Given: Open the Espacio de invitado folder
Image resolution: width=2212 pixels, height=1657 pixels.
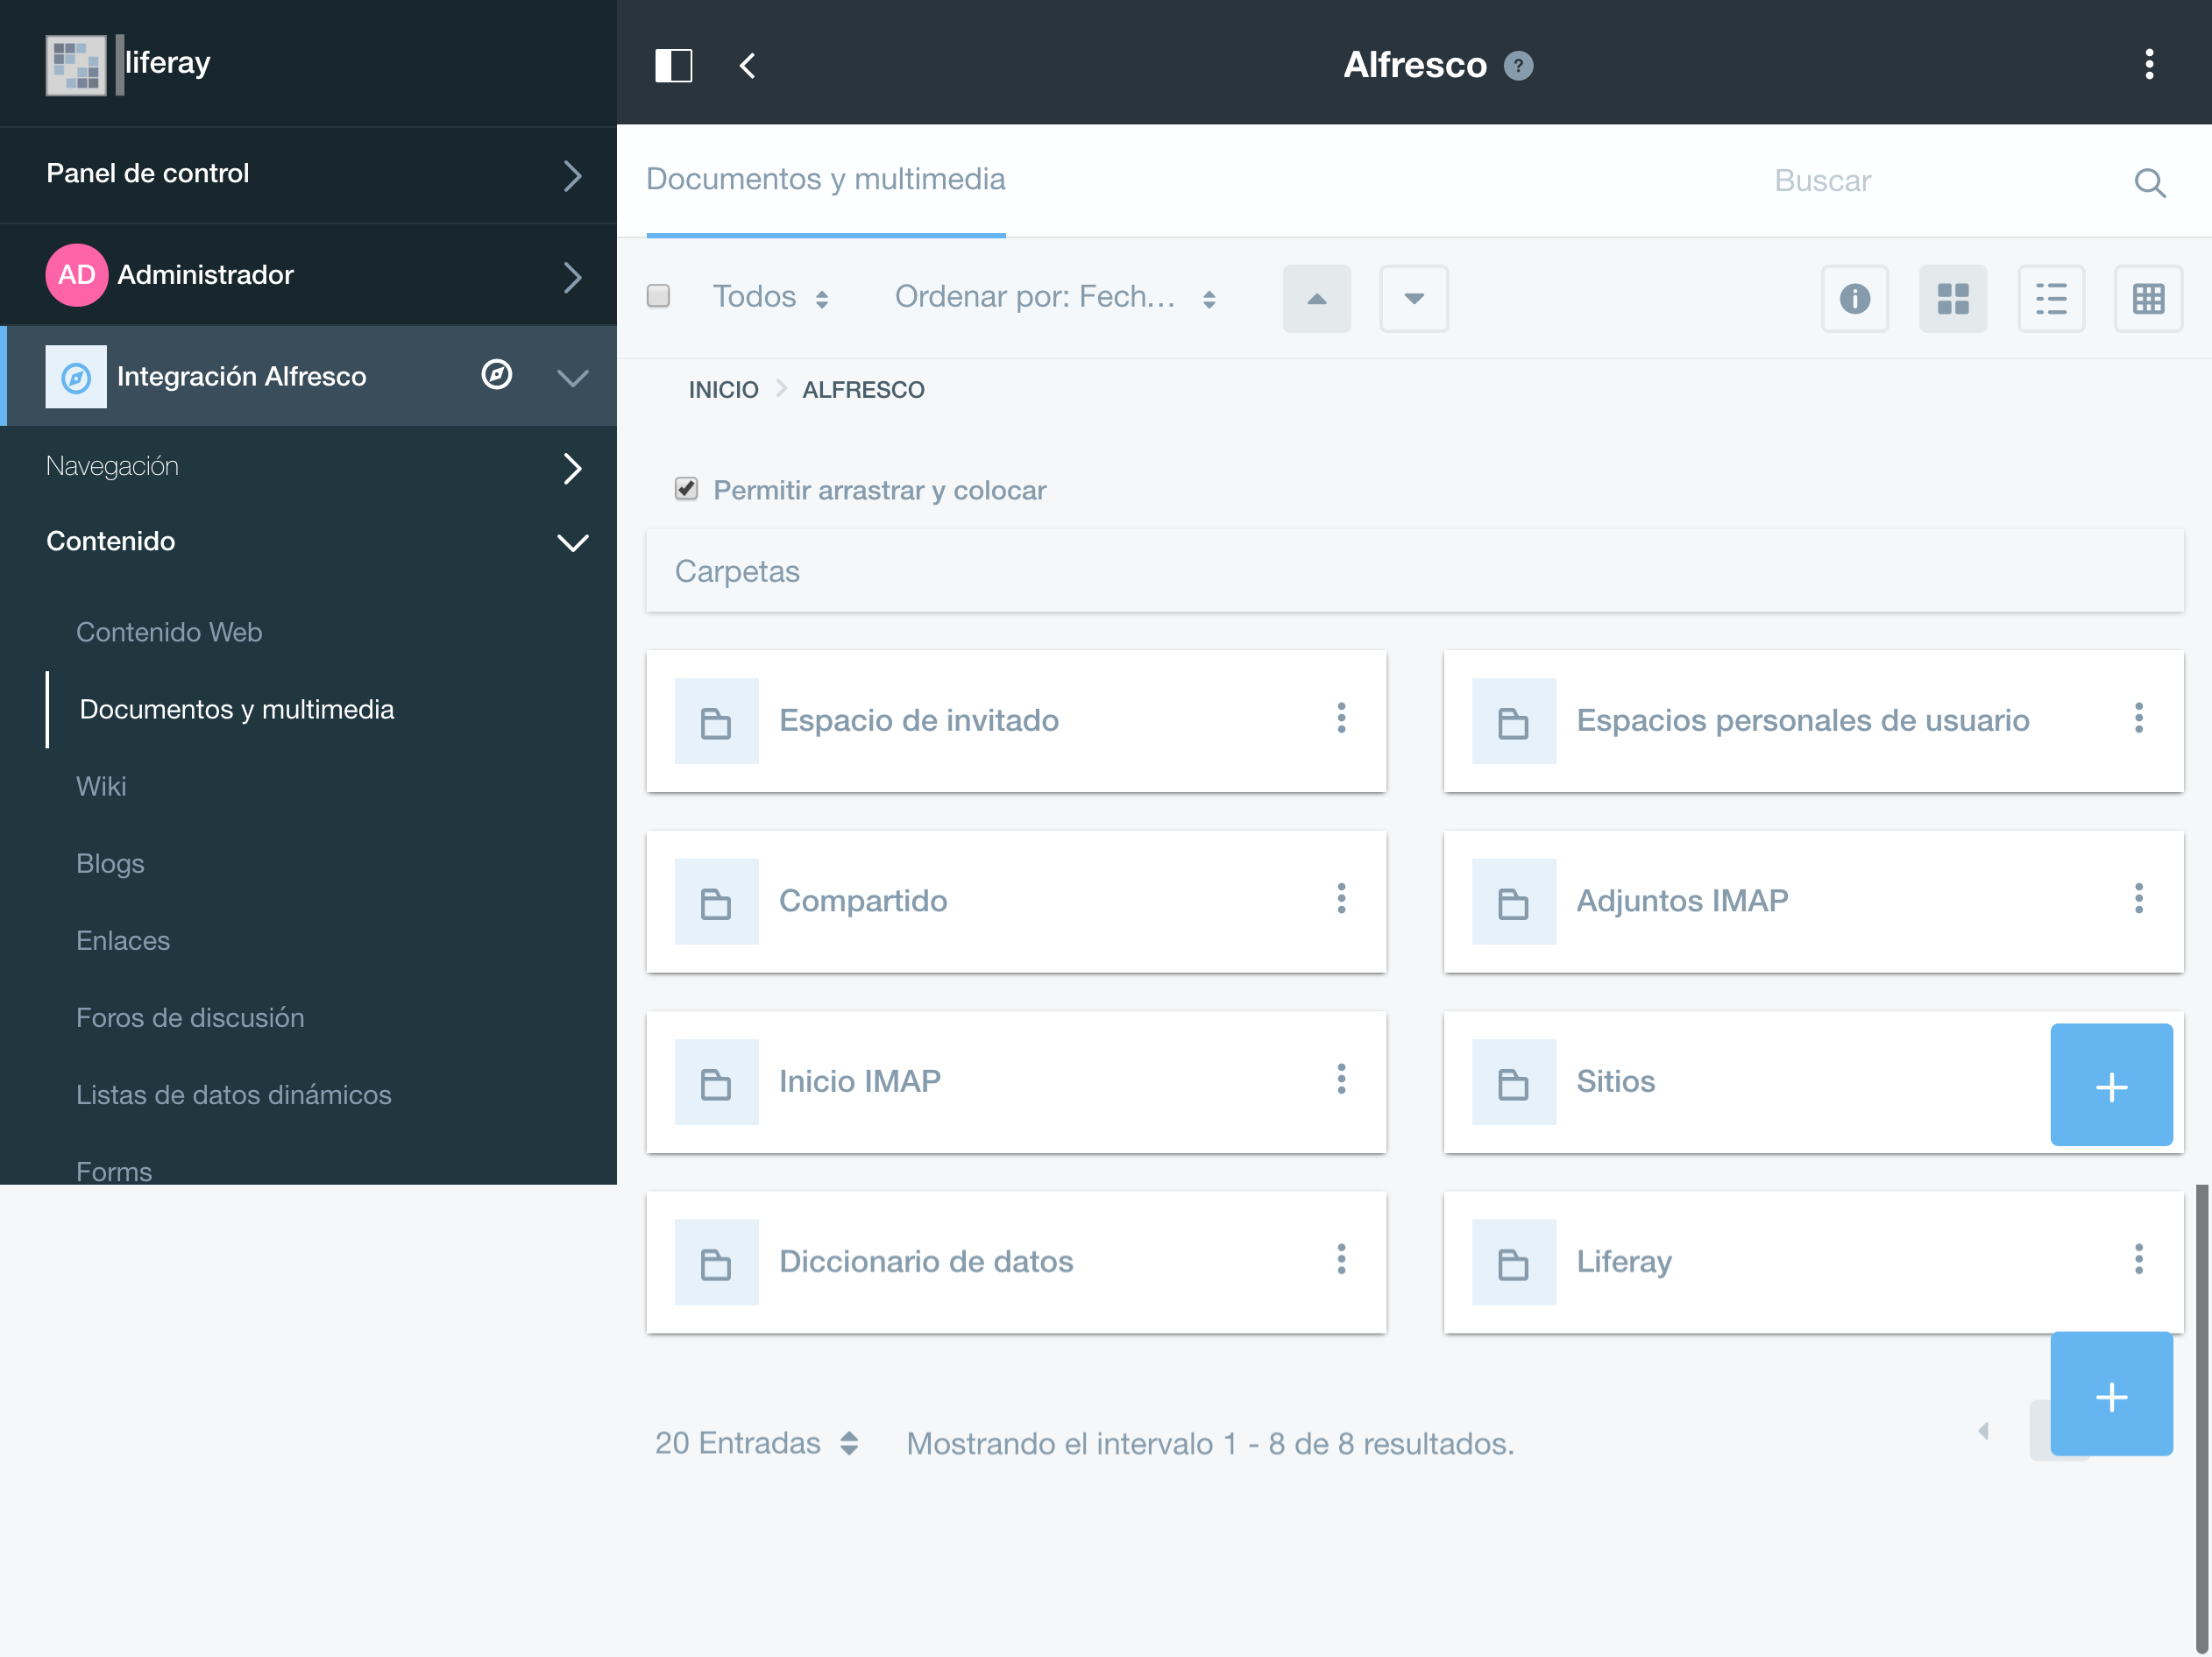Looking at the screenshot, I should (x=918, y=721).
